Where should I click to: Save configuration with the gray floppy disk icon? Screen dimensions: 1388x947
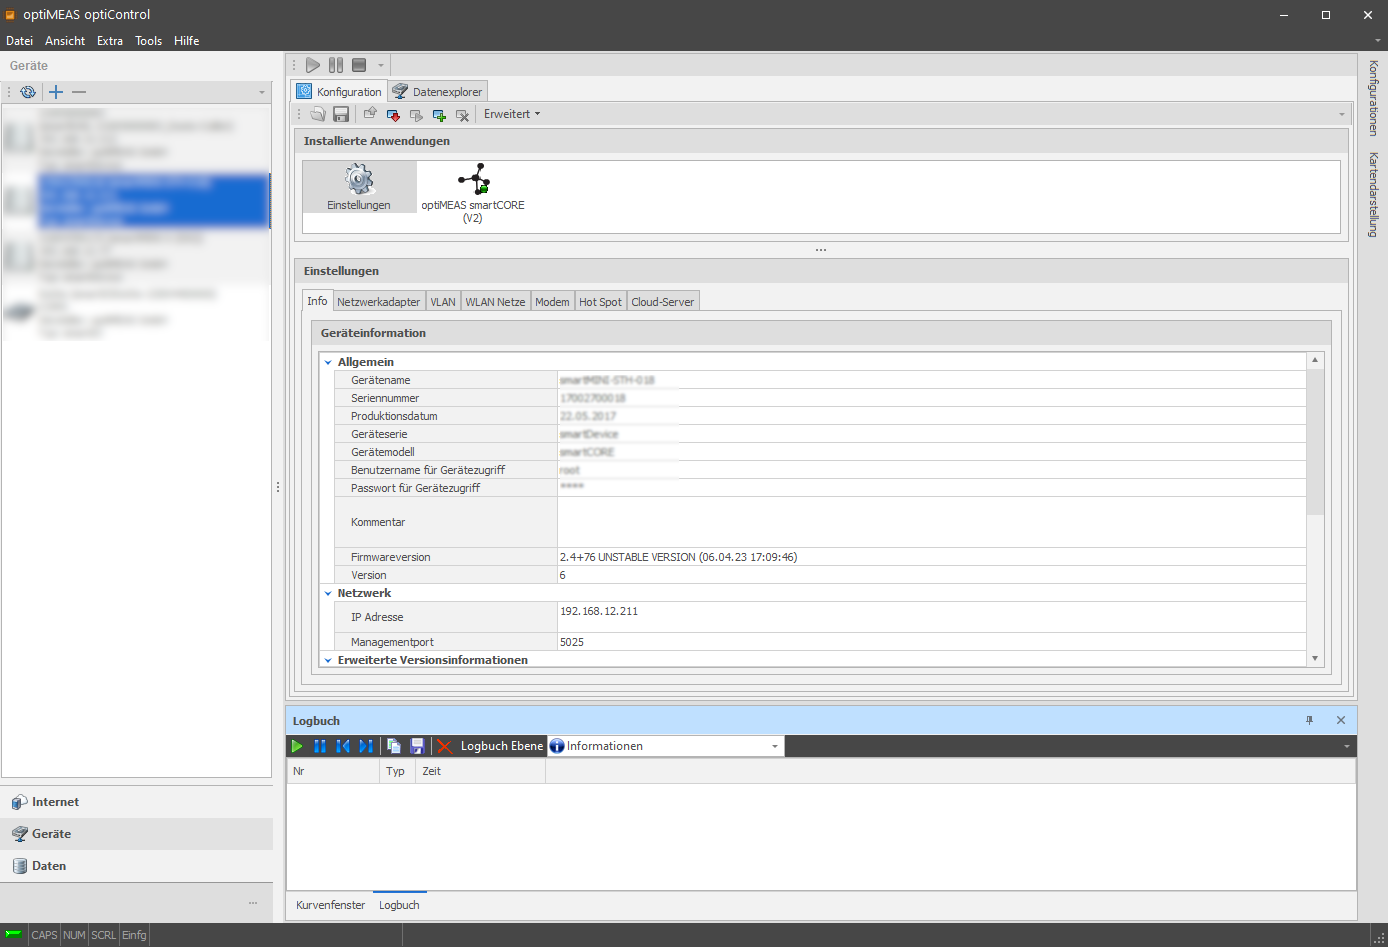pyautogui.click(x=341, y=114)
